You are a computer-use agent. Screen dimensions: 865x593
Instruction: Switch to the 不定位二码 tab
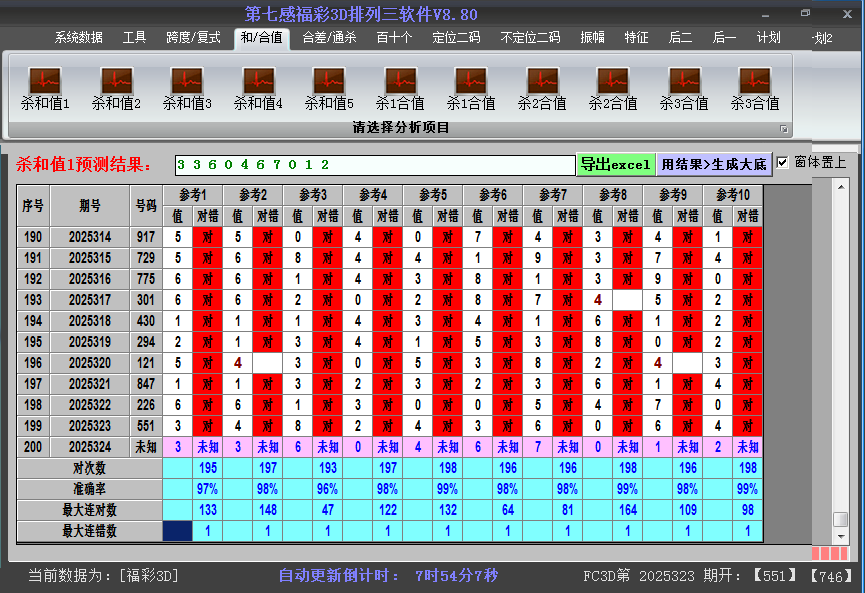[530, 38]
